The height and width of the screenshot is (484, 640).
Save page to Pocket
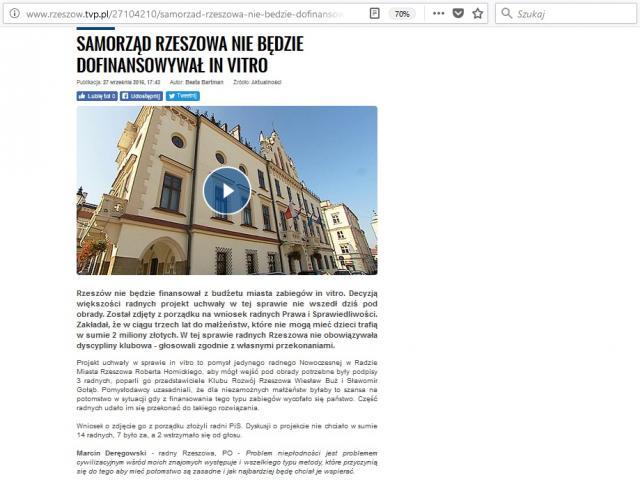click(457, 14)
